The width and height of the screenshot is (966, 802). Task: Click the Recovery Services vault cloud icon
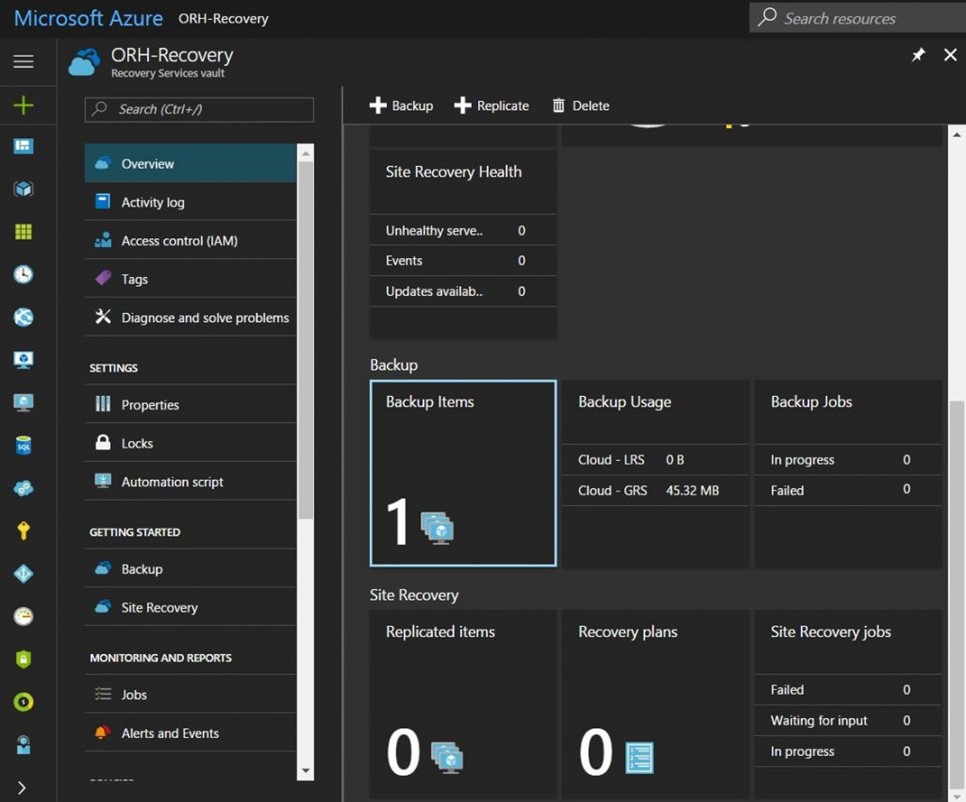pos(84,62)
